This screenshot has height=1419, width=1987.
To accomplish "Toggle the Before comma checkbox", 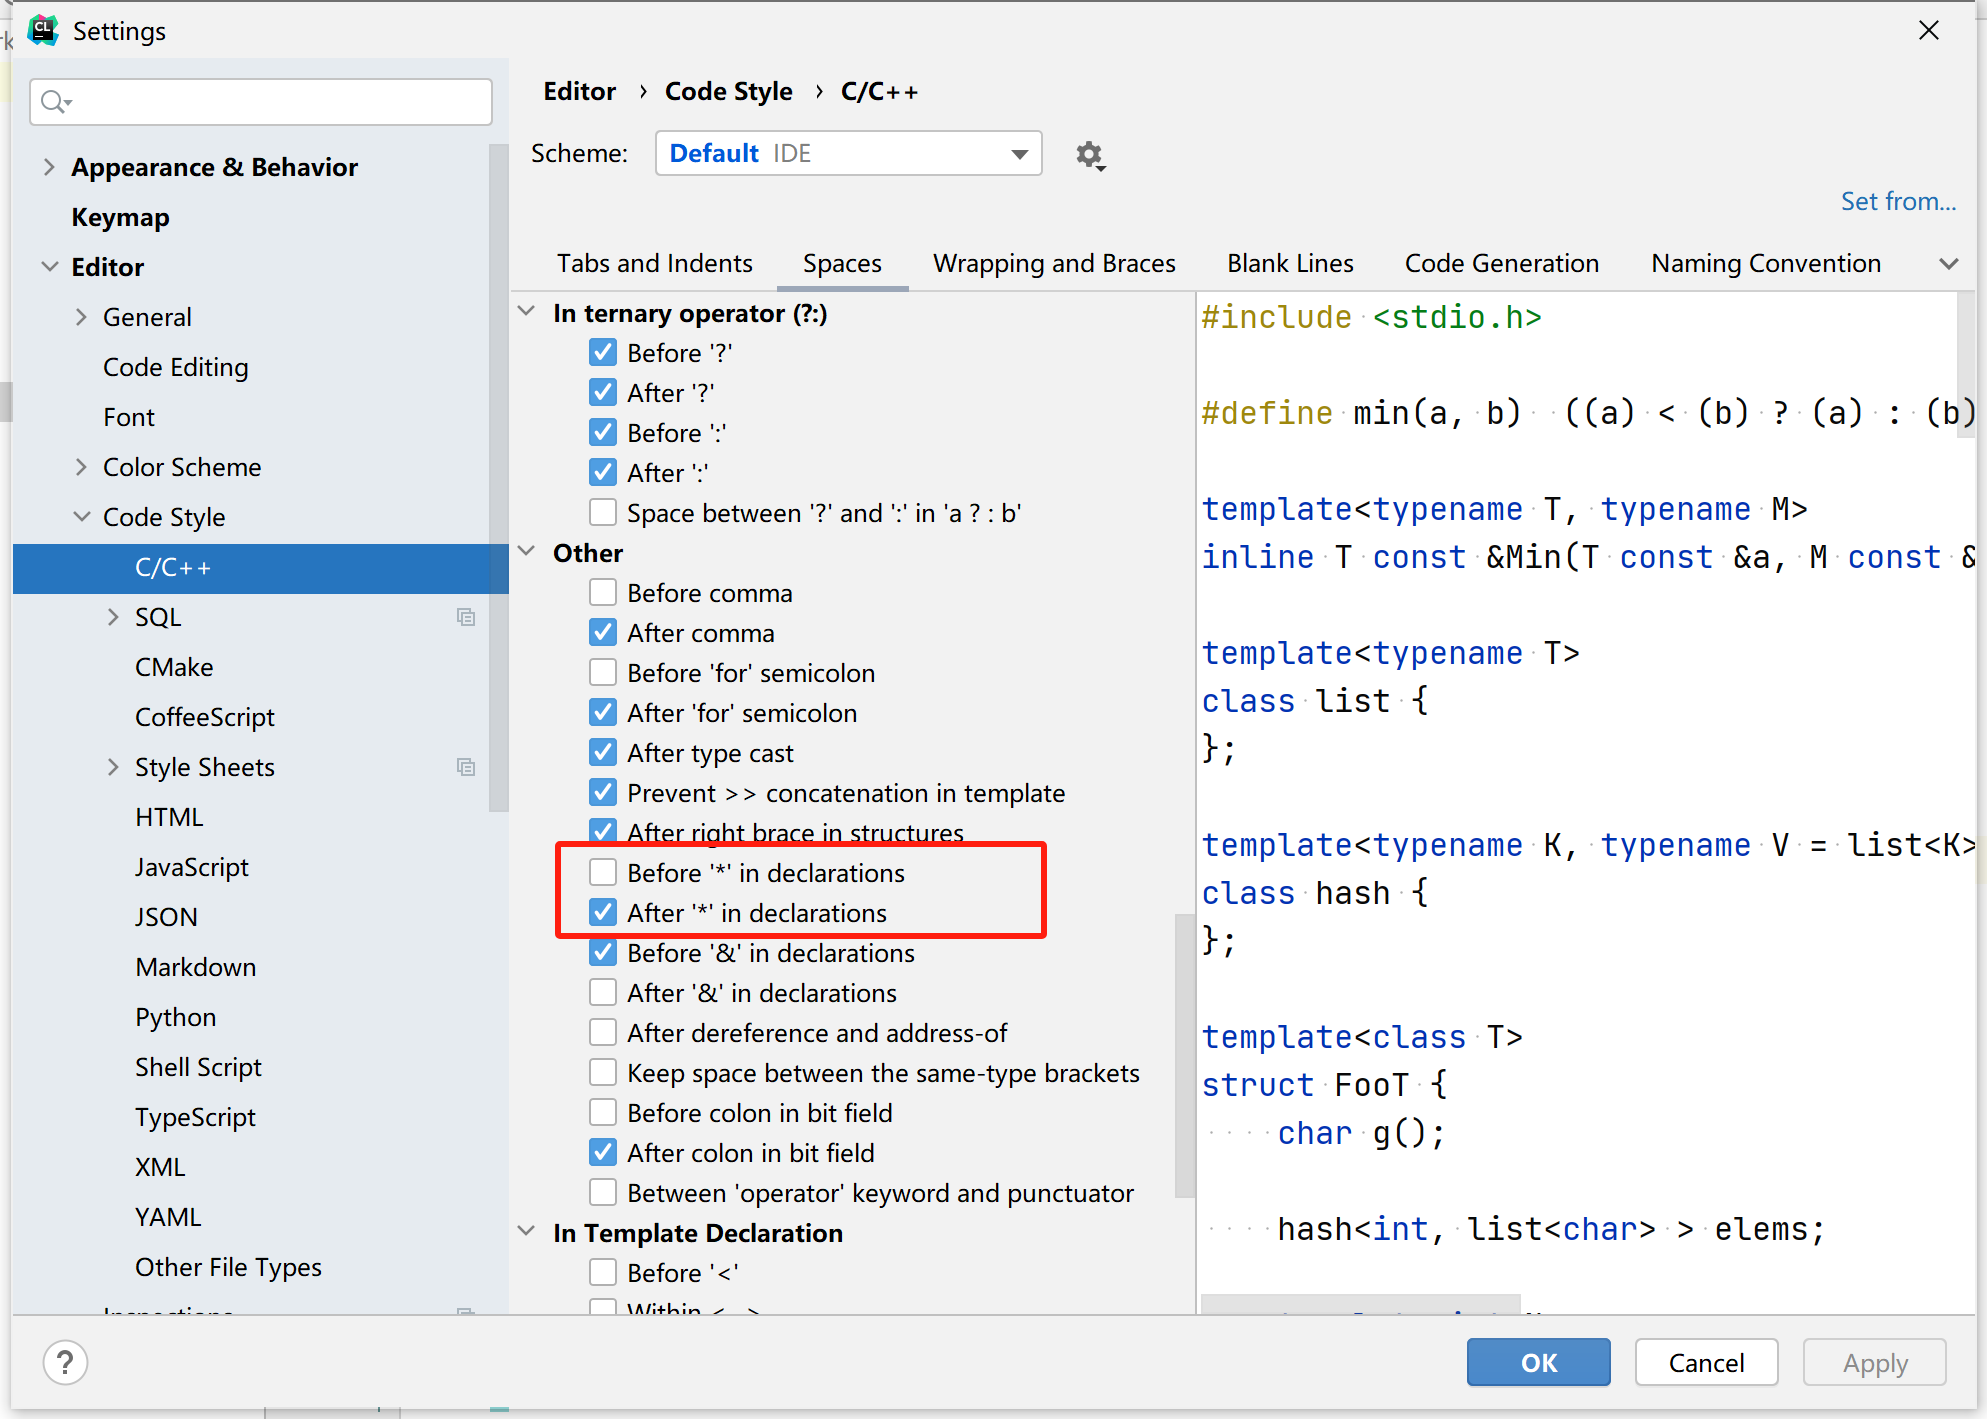I will (603, 592).
